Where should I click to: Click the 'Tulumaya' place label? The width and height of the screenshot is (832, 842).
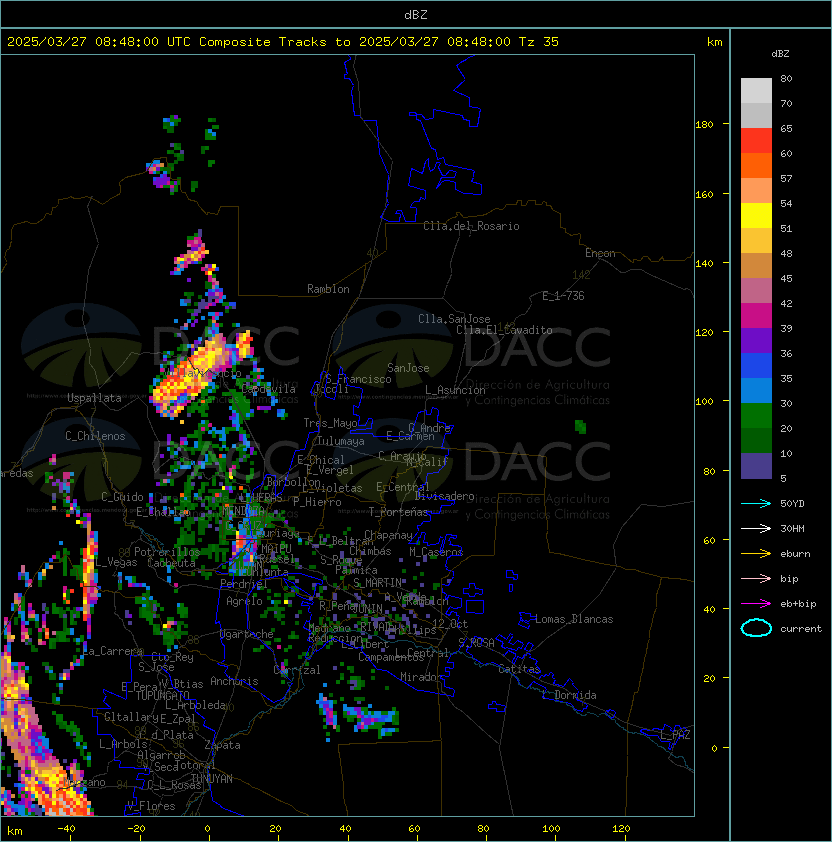(x=341, y=441)
